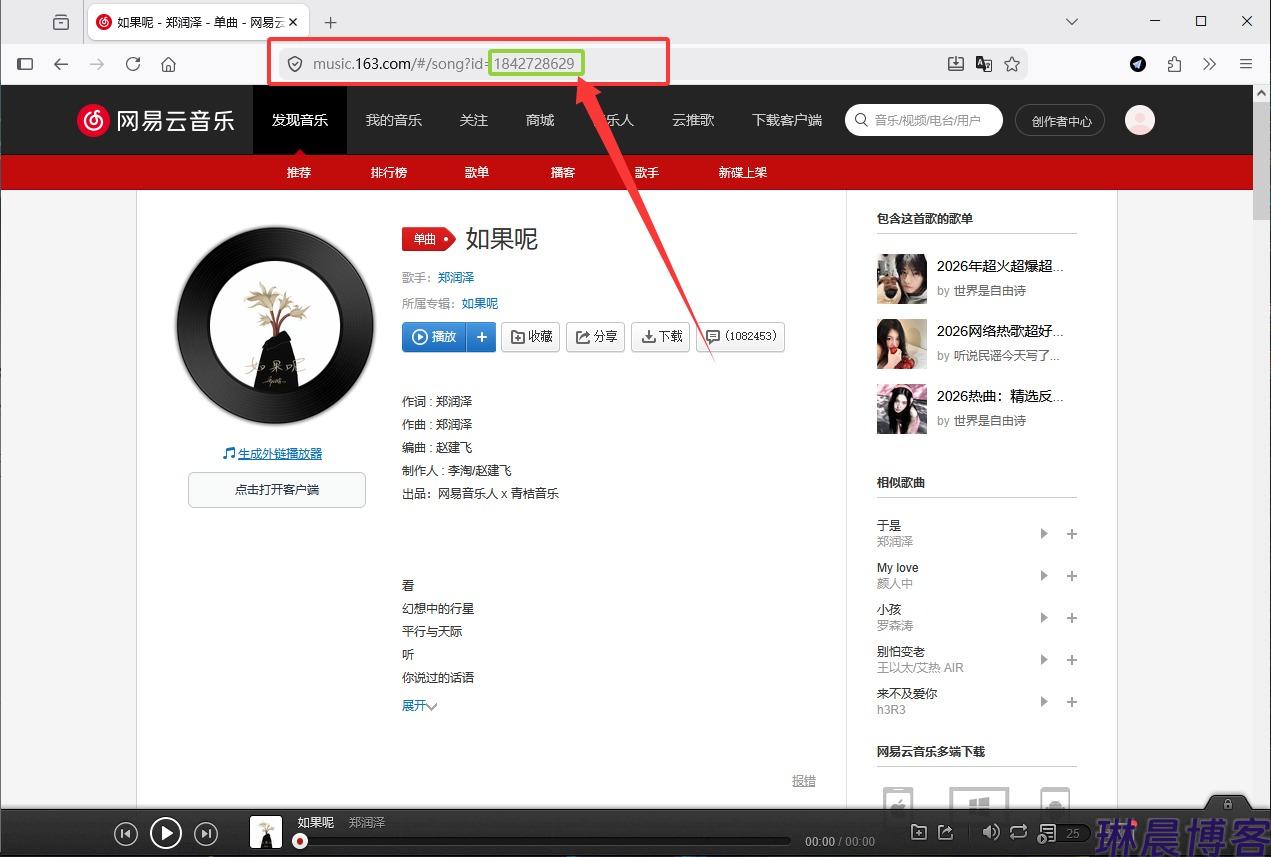The width and height of the screenshot is (1271, 857).
Task: Expand similar song 于是 with its arrow
Action: (x=1043, y=533)
